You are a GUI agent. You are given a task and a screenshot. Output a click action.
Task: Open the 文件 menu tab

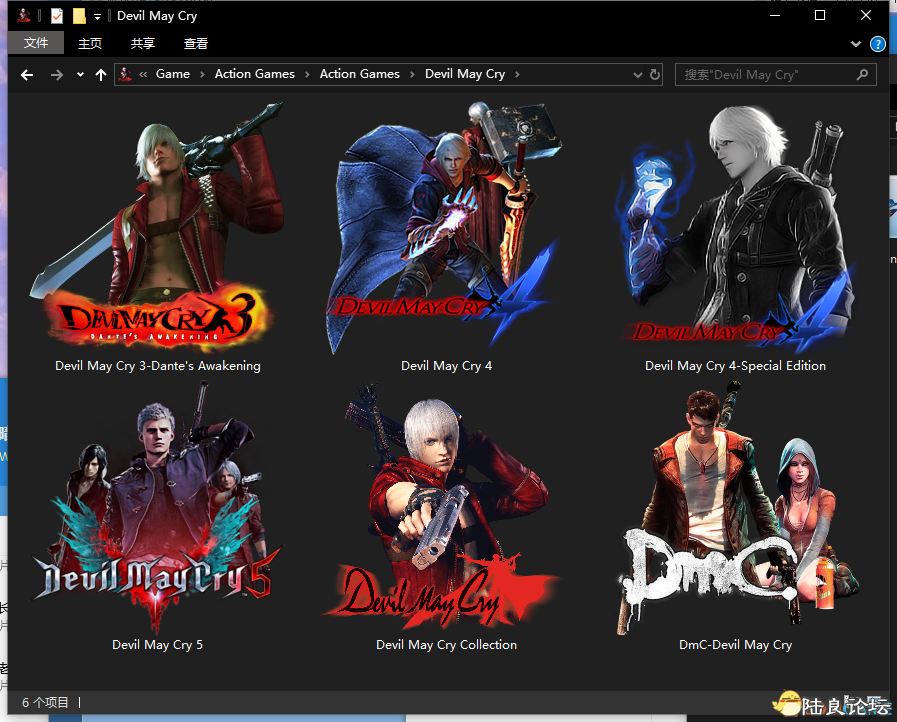[36, 43]
